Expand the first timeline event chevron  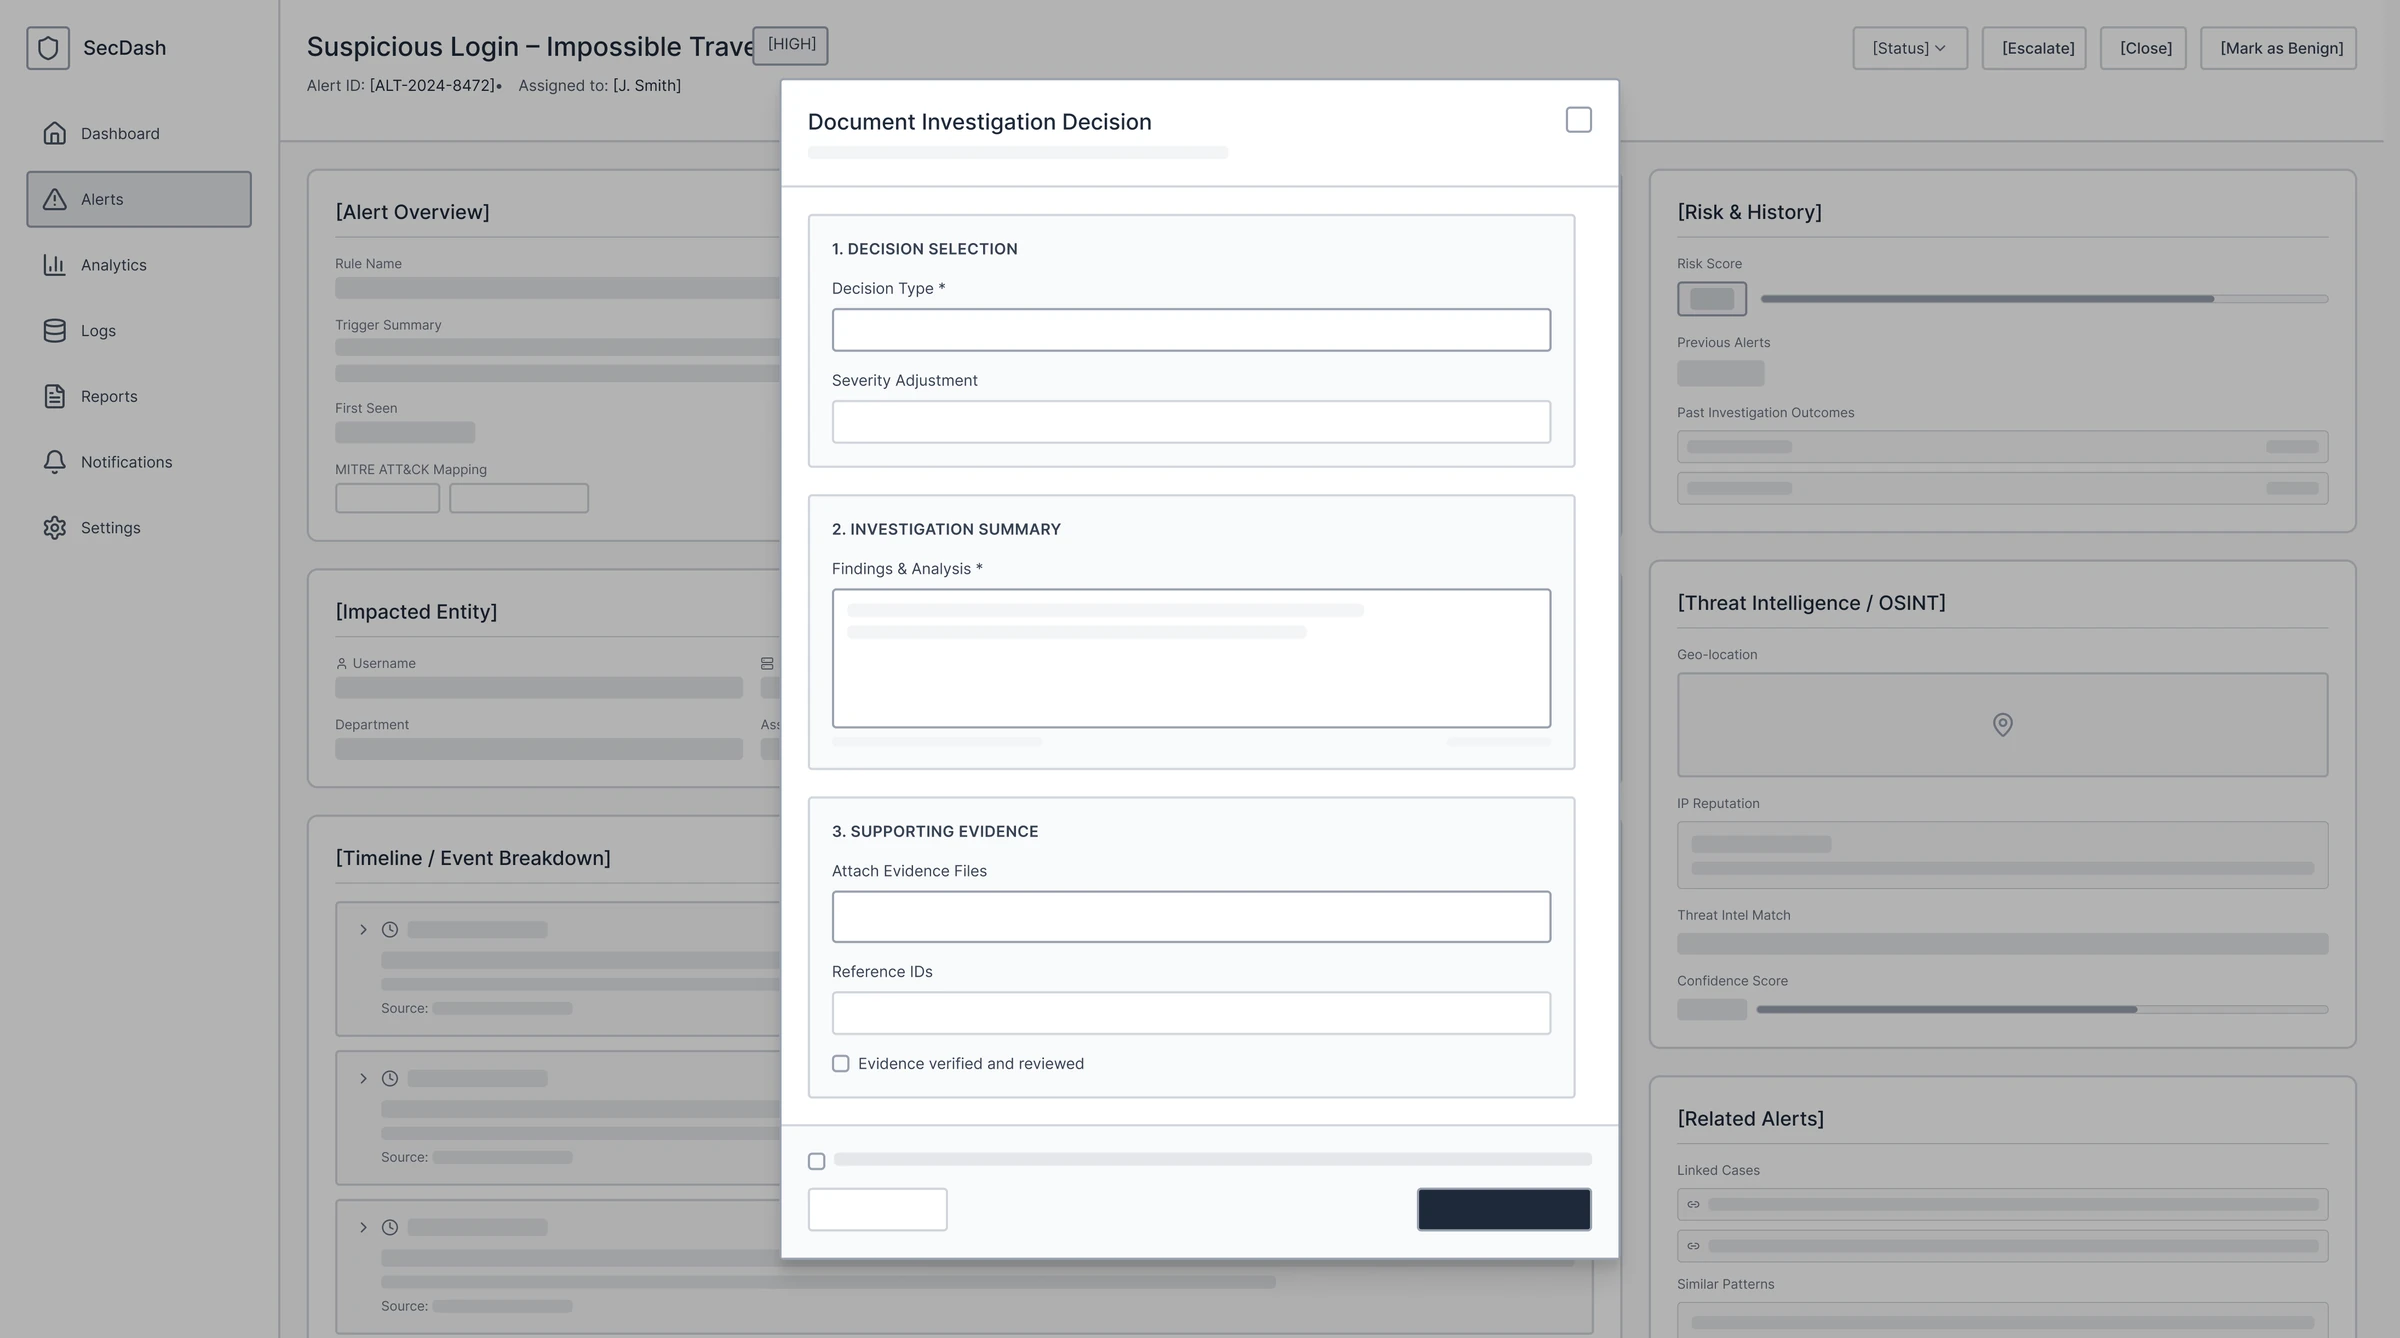pos(363,929)
